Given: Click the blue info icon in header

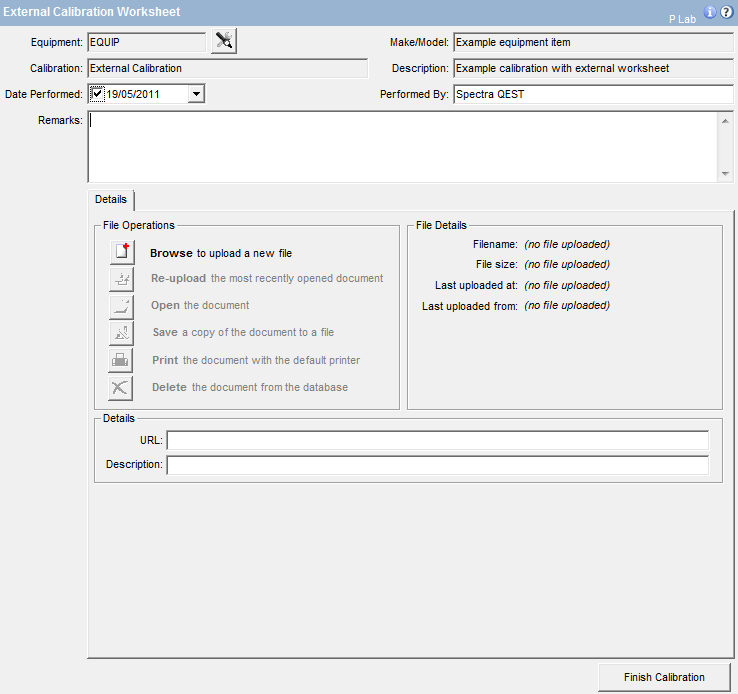Looking at the screenshot, I should 710,12.
